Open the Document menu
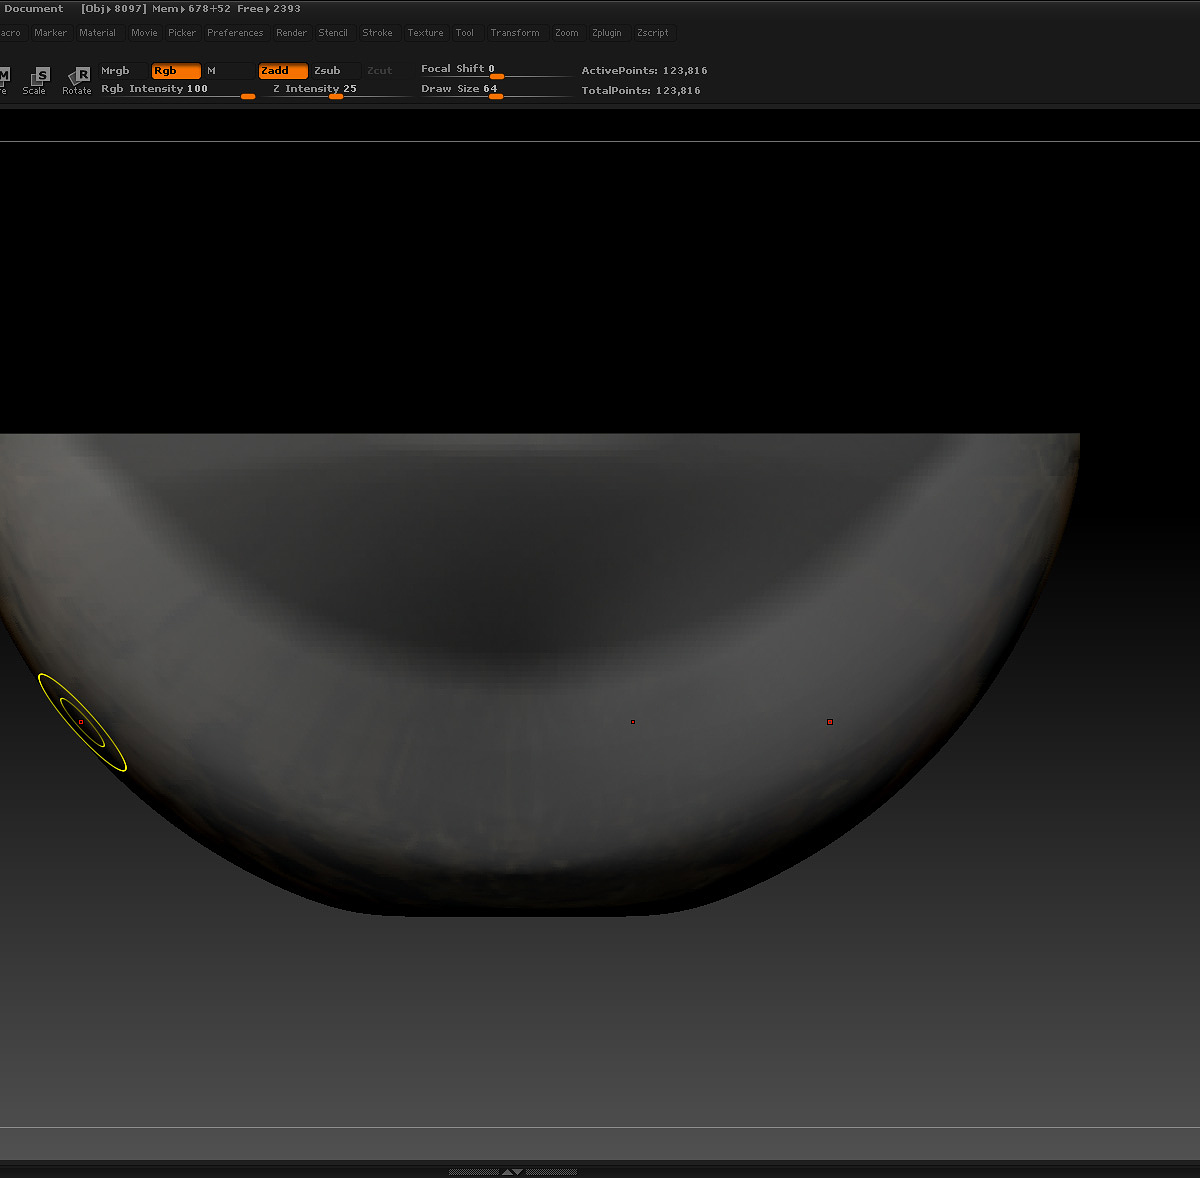The height and width of the screenshot is (1178, 1200). [x=34, y=8]
